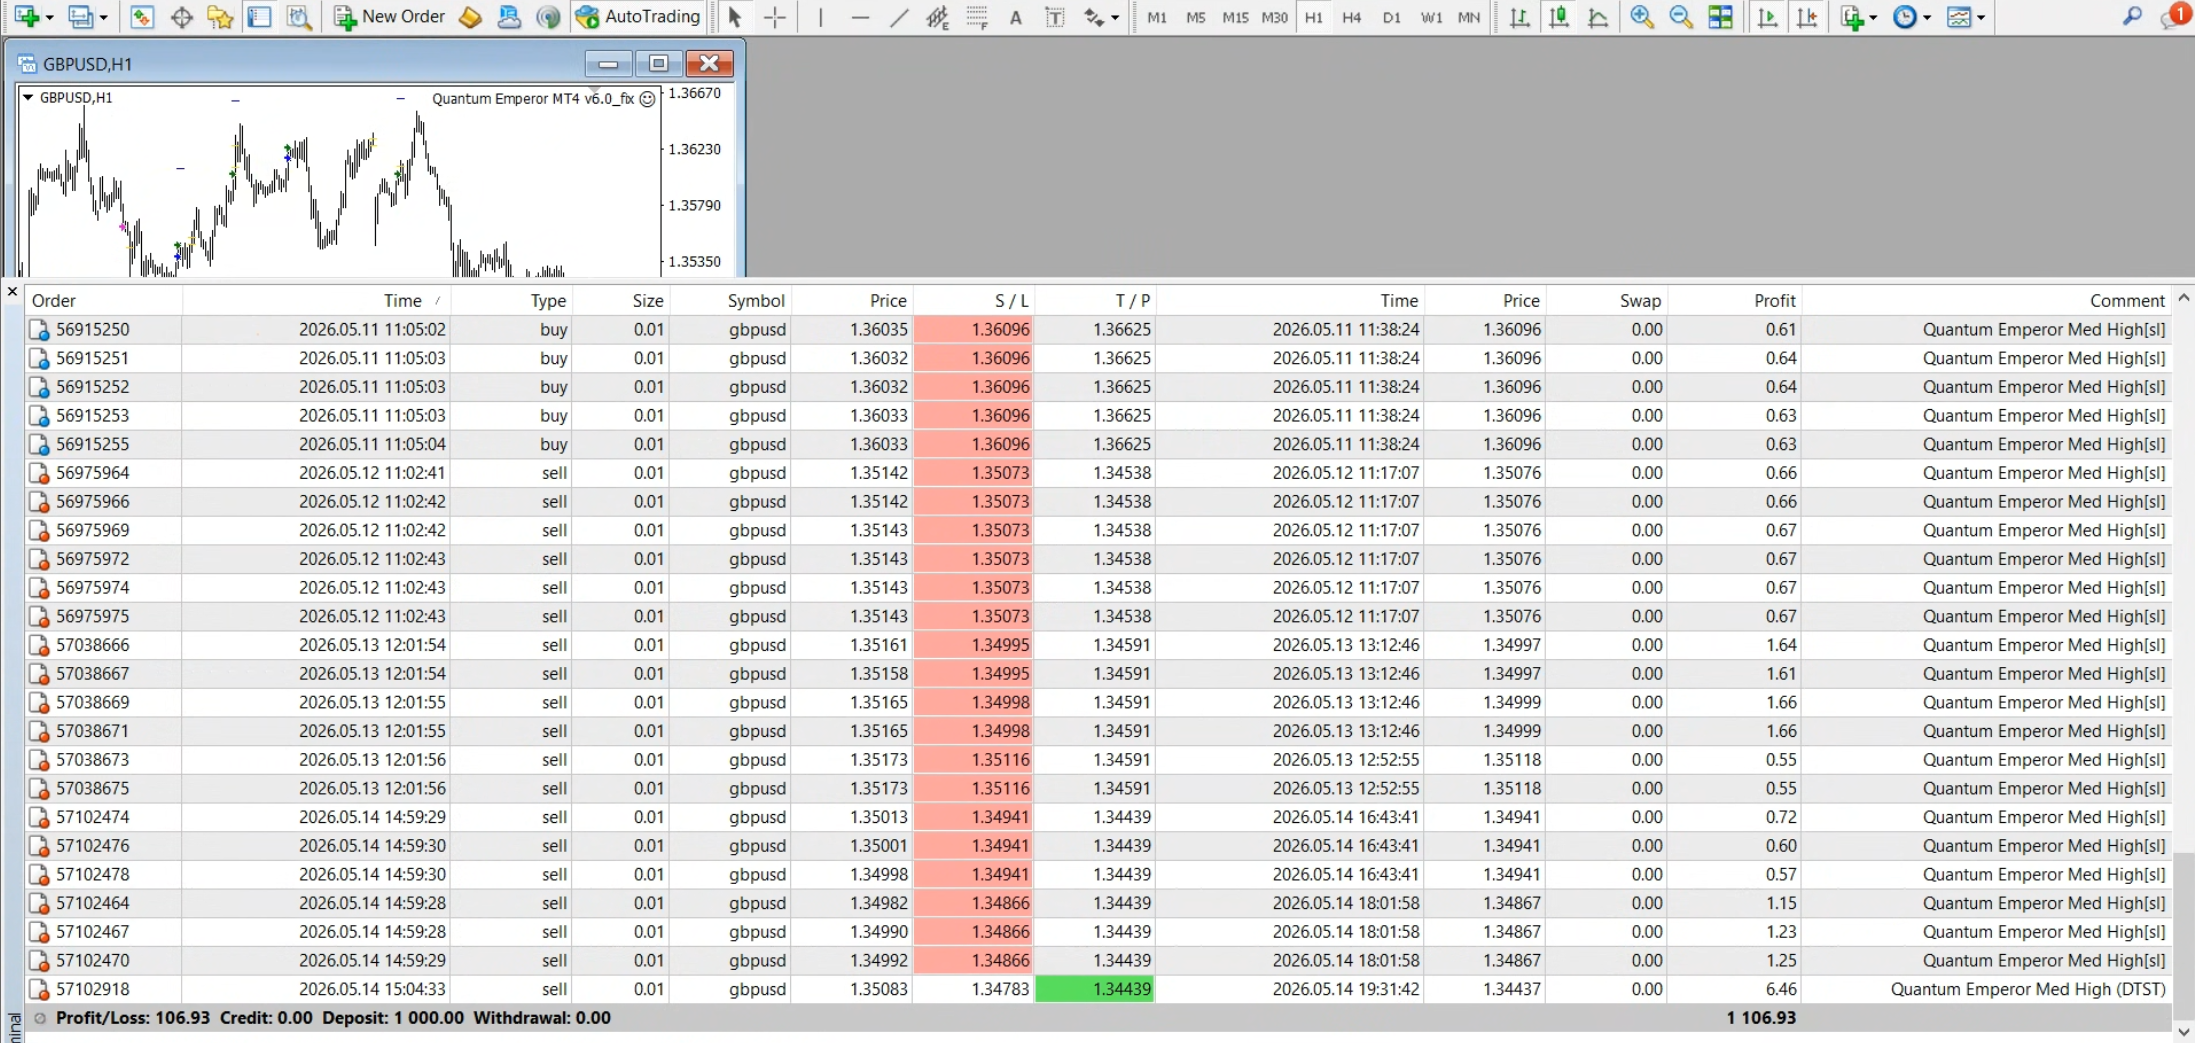Click the history scrollbar up arrow
This screenshot has height=1043, width=2195.
pos(2184,299)
